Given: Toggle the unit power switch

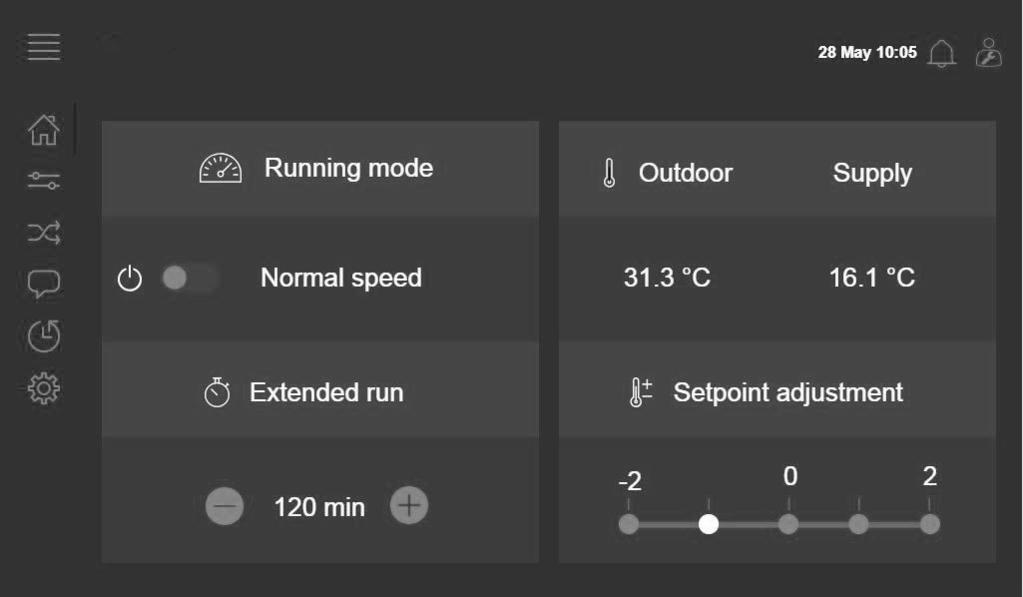Looking at the screenshot, I should coord(189,278).
